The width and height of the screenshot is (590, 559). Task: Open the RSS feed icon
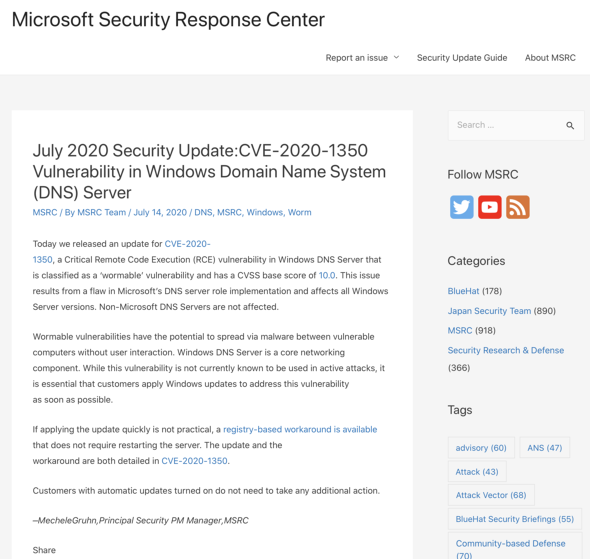pyautogui.click(x=518, y=207)
